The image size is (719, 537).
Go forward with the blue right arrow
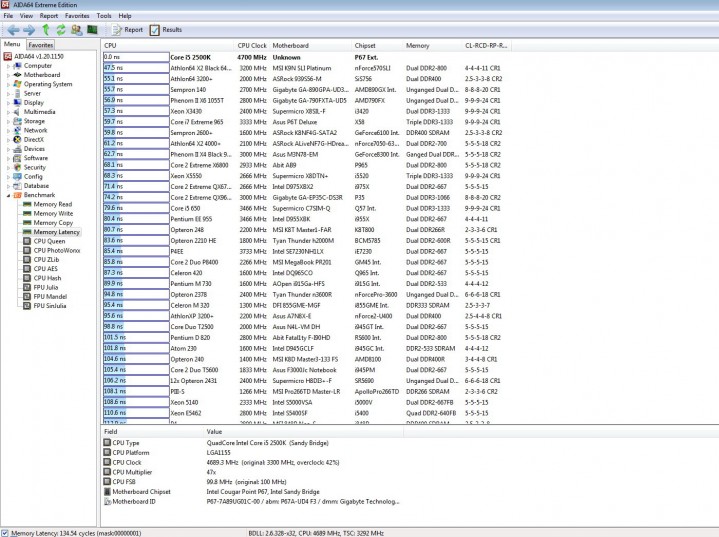click(29, 30)
